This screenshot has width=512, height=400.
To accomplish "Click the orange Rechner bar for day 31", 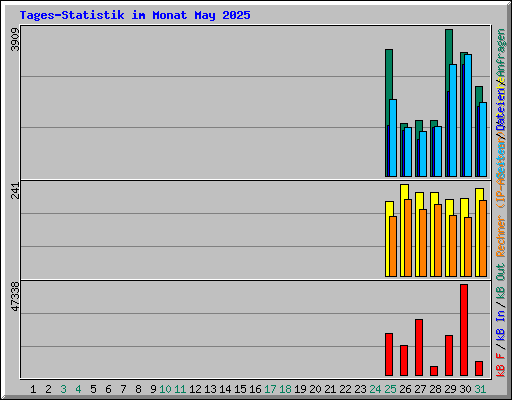I will 483,238.
